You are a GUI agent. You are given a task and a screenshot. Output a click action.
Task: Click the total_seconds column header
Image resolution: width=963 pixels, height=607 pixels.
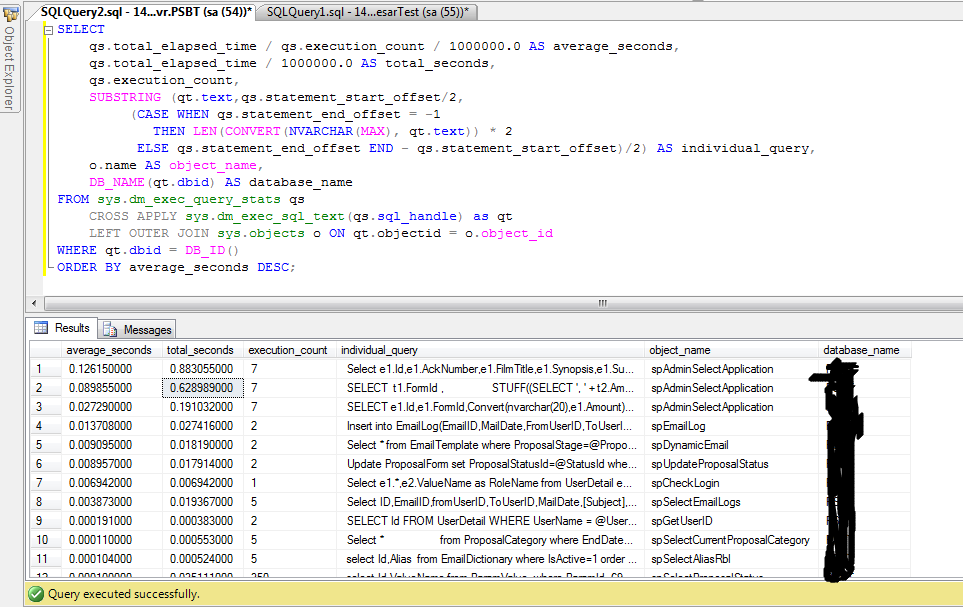[201, 350]
